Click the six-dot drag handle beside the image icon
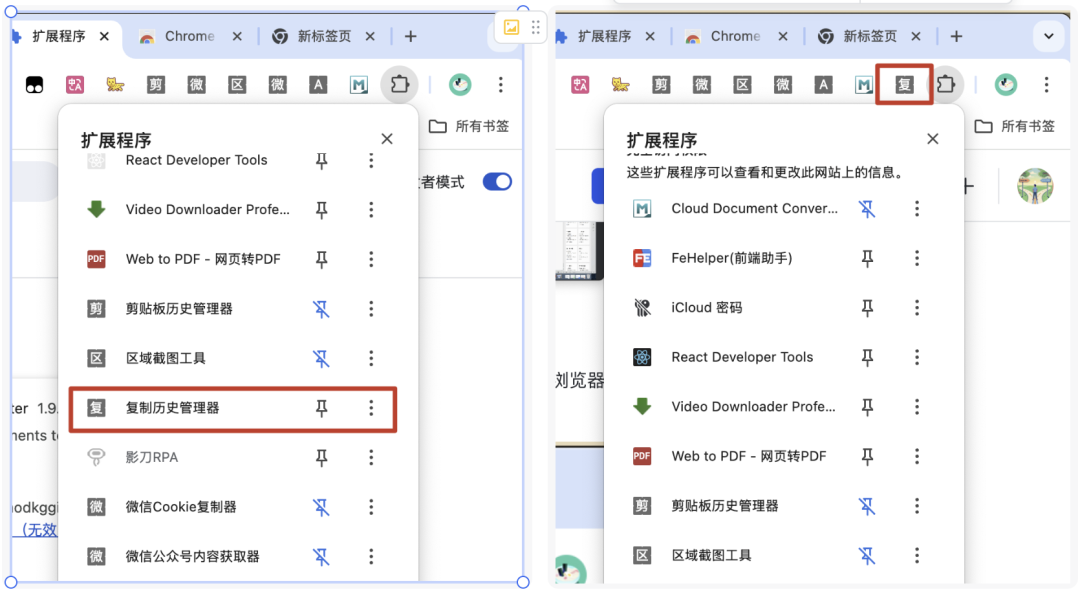Viewport: 1080px width, 590px height. pyautogui.click(x=535, y=28)
